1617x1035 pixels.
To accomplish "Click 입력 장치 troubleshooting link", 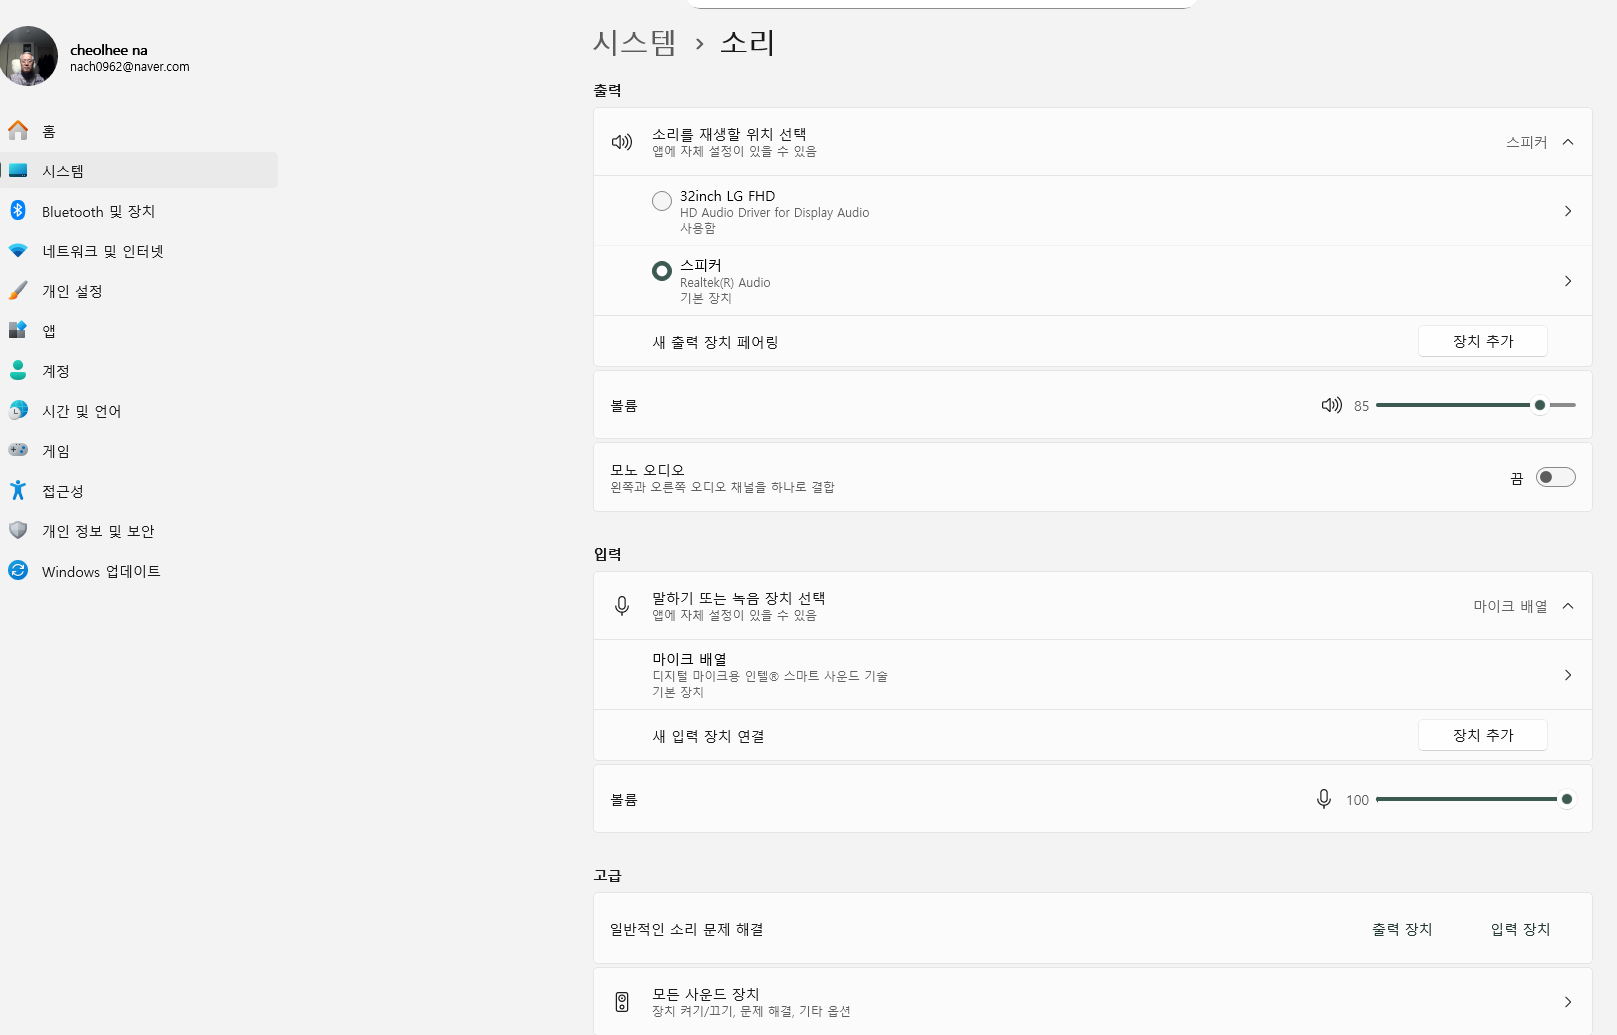I will (1520, 929).
